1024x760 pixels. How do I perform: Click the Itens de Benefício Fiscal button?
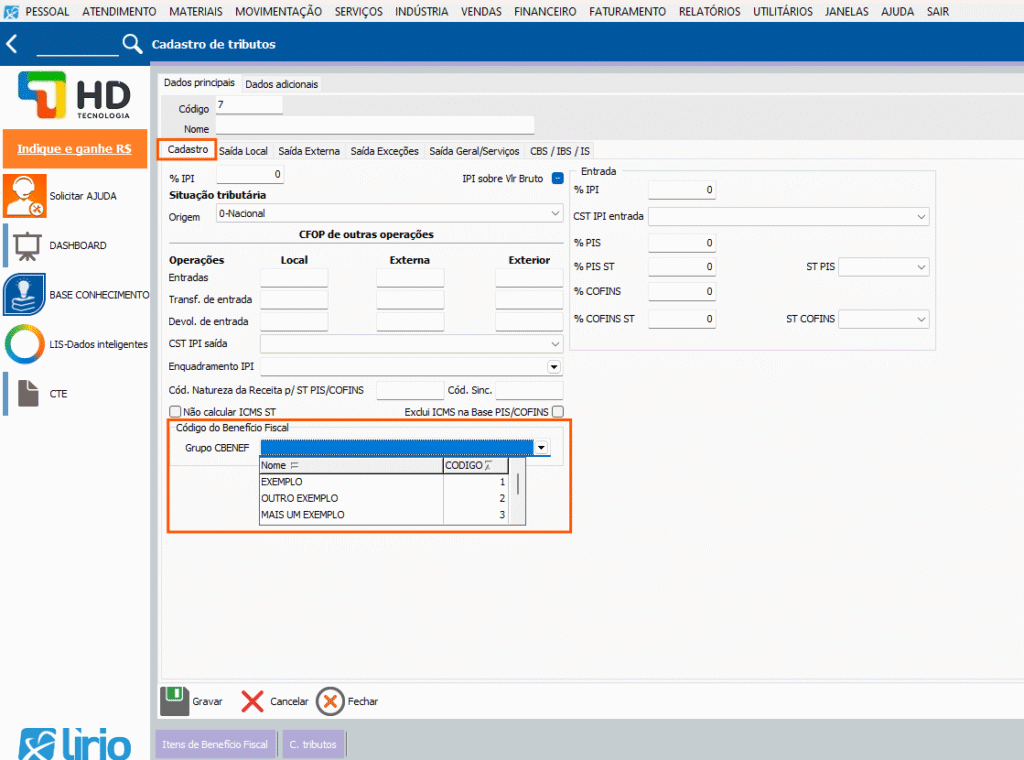tap(215, 744)
